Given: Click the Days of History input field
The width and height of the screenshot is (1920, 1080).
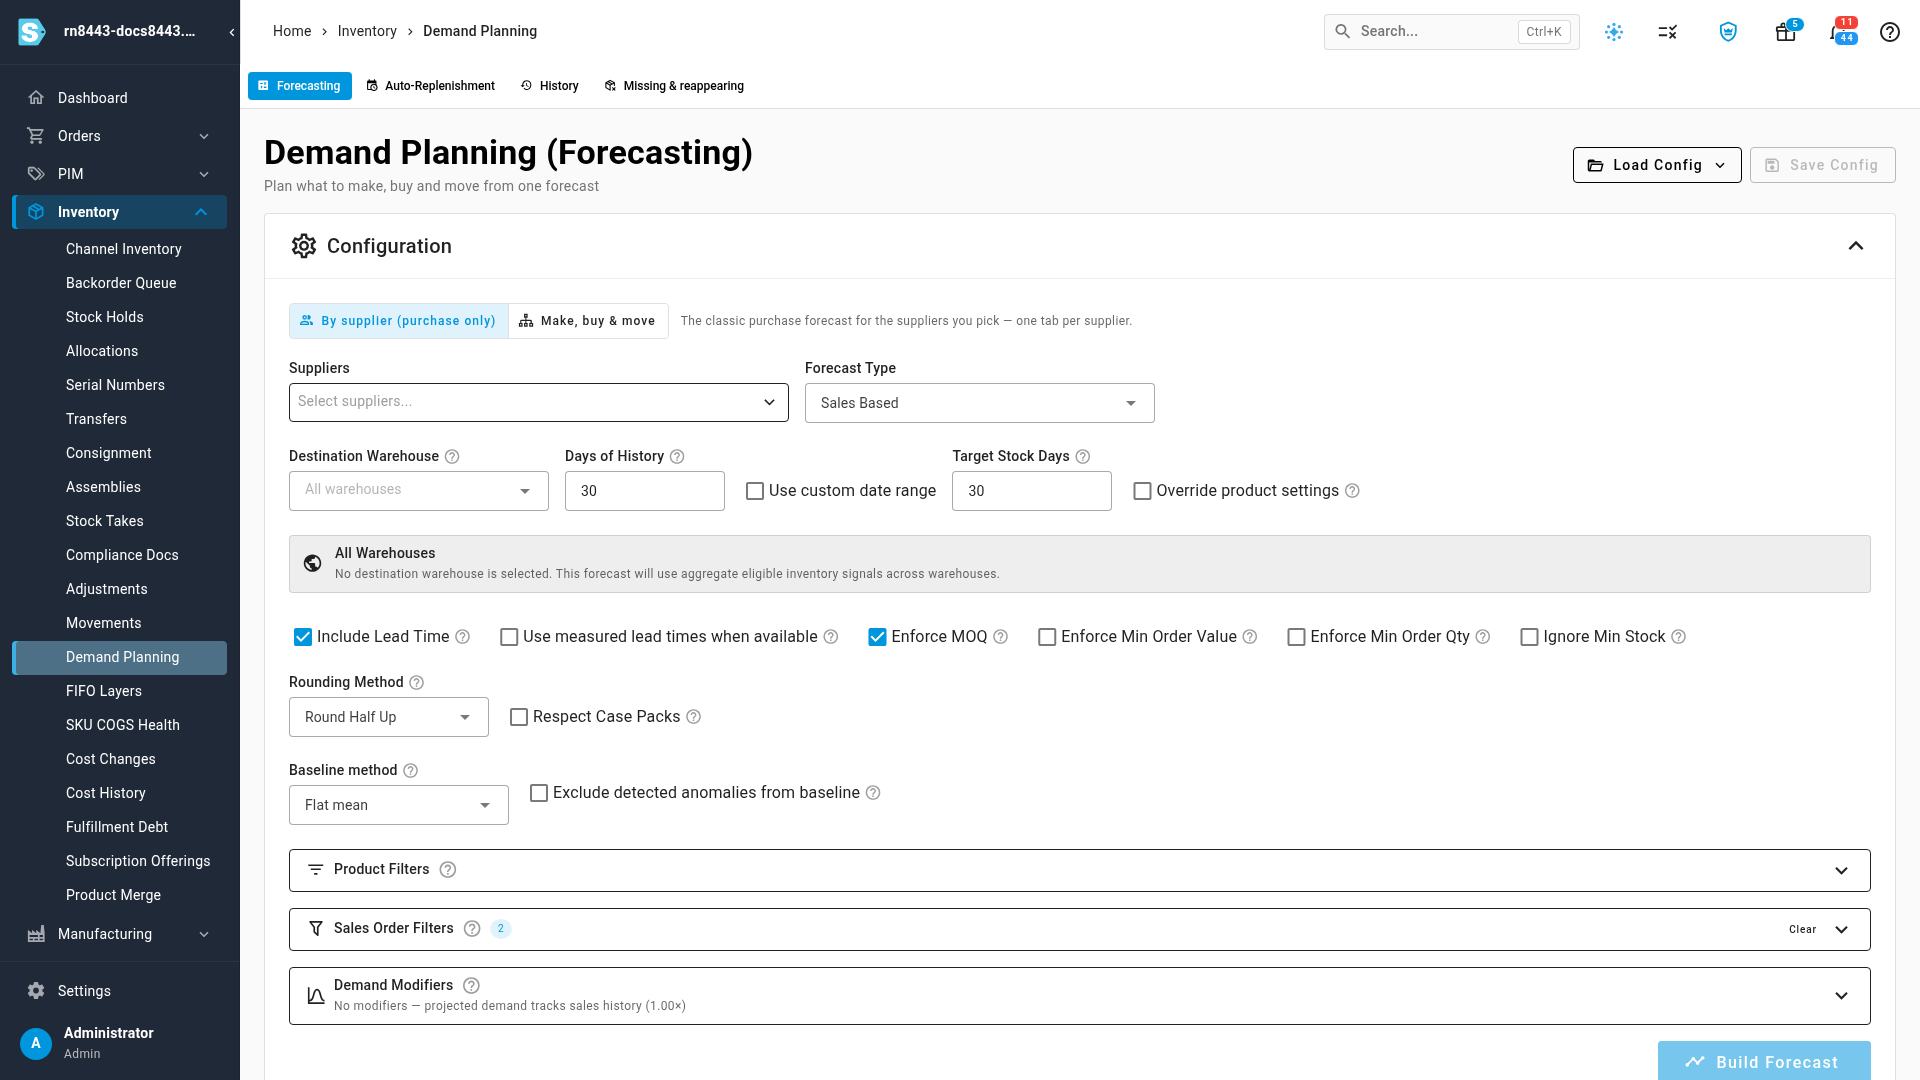Looking at the screenshot, I should coord(644,491).
